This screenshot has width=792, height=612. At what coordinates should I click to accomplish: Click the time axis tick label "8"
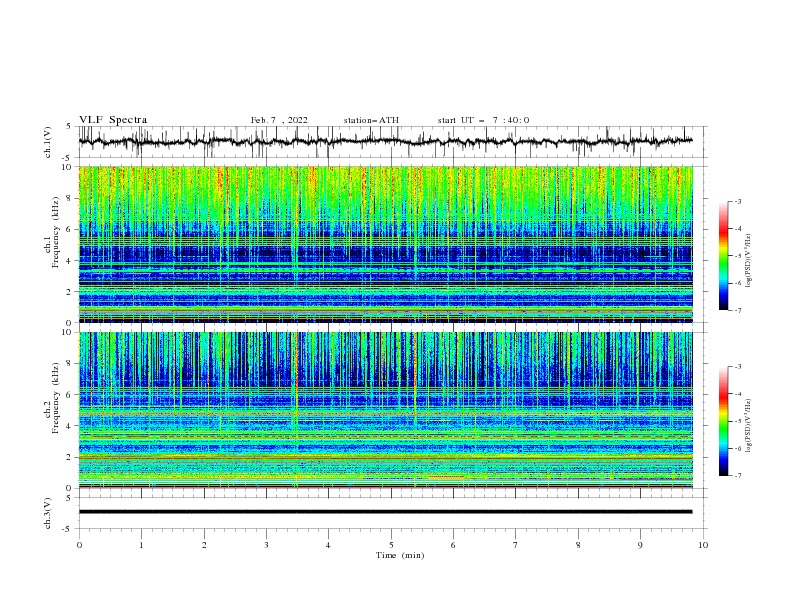tap(578, 545)
